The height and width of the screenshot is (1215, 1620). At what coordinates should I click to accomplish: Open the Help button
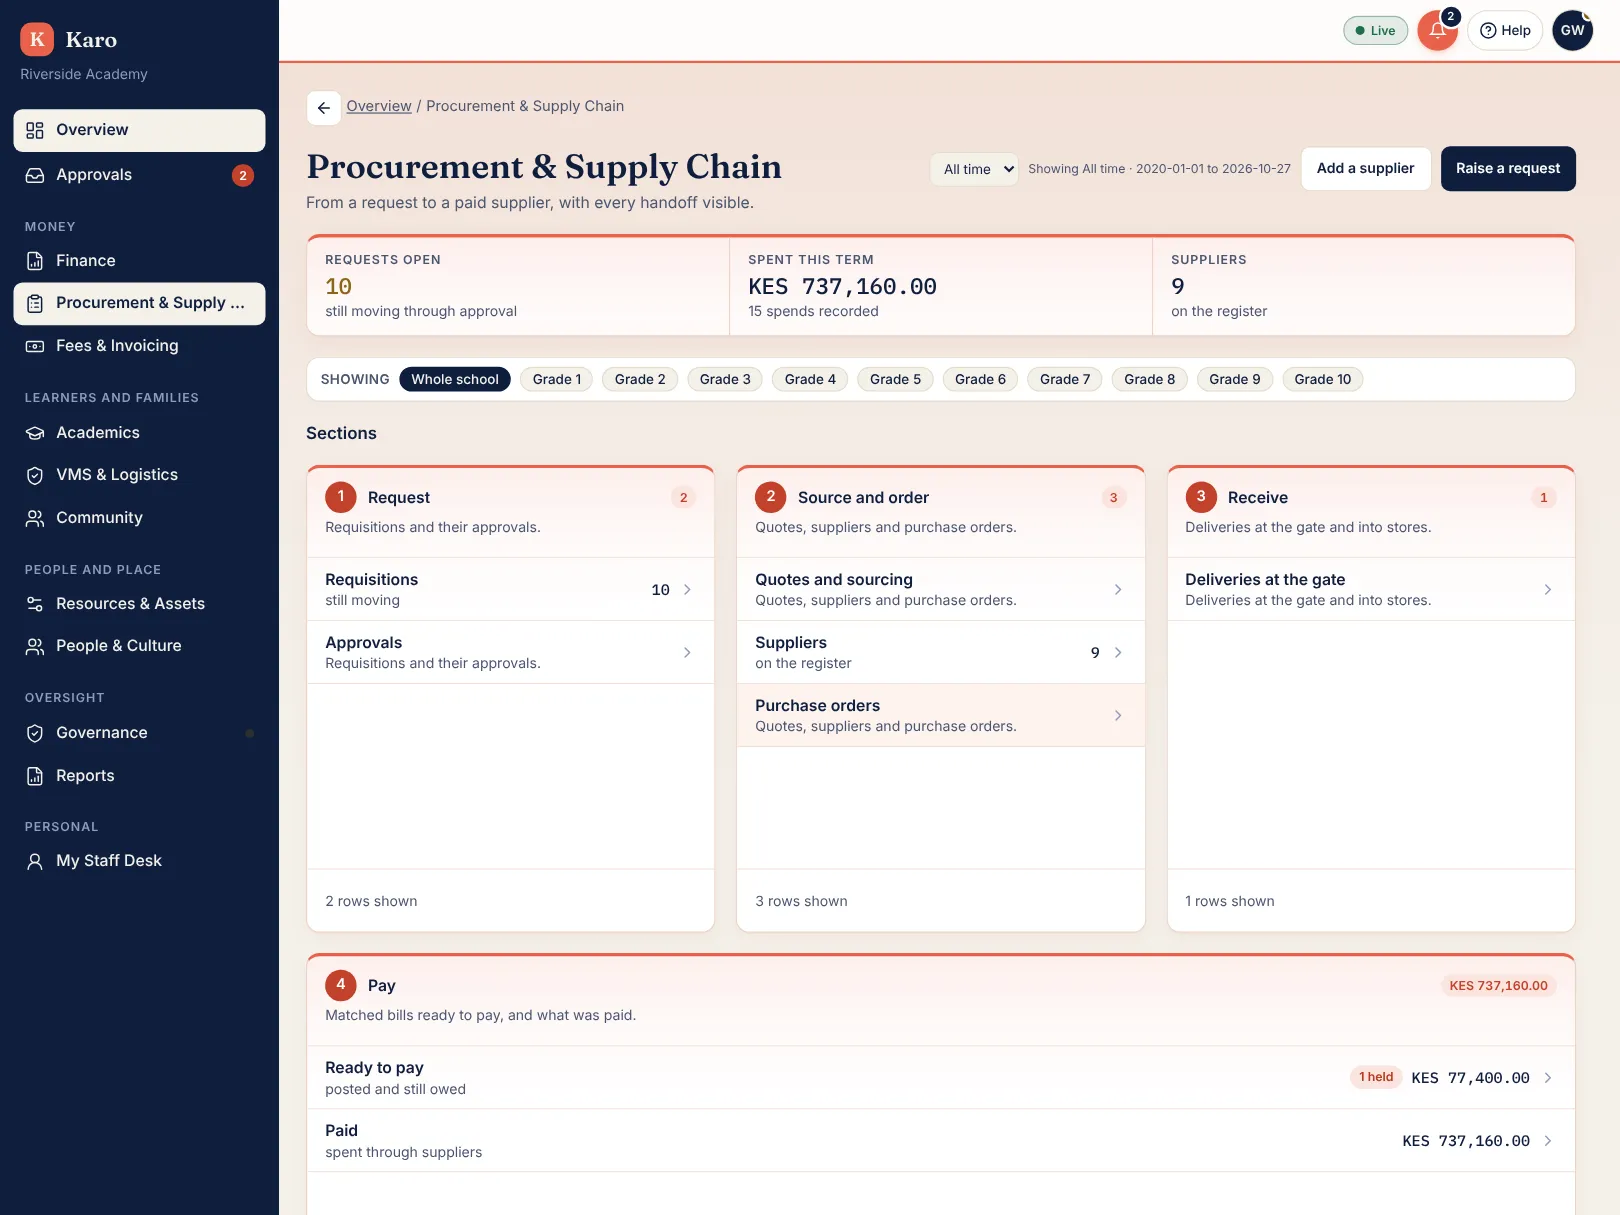(1505, 30)
